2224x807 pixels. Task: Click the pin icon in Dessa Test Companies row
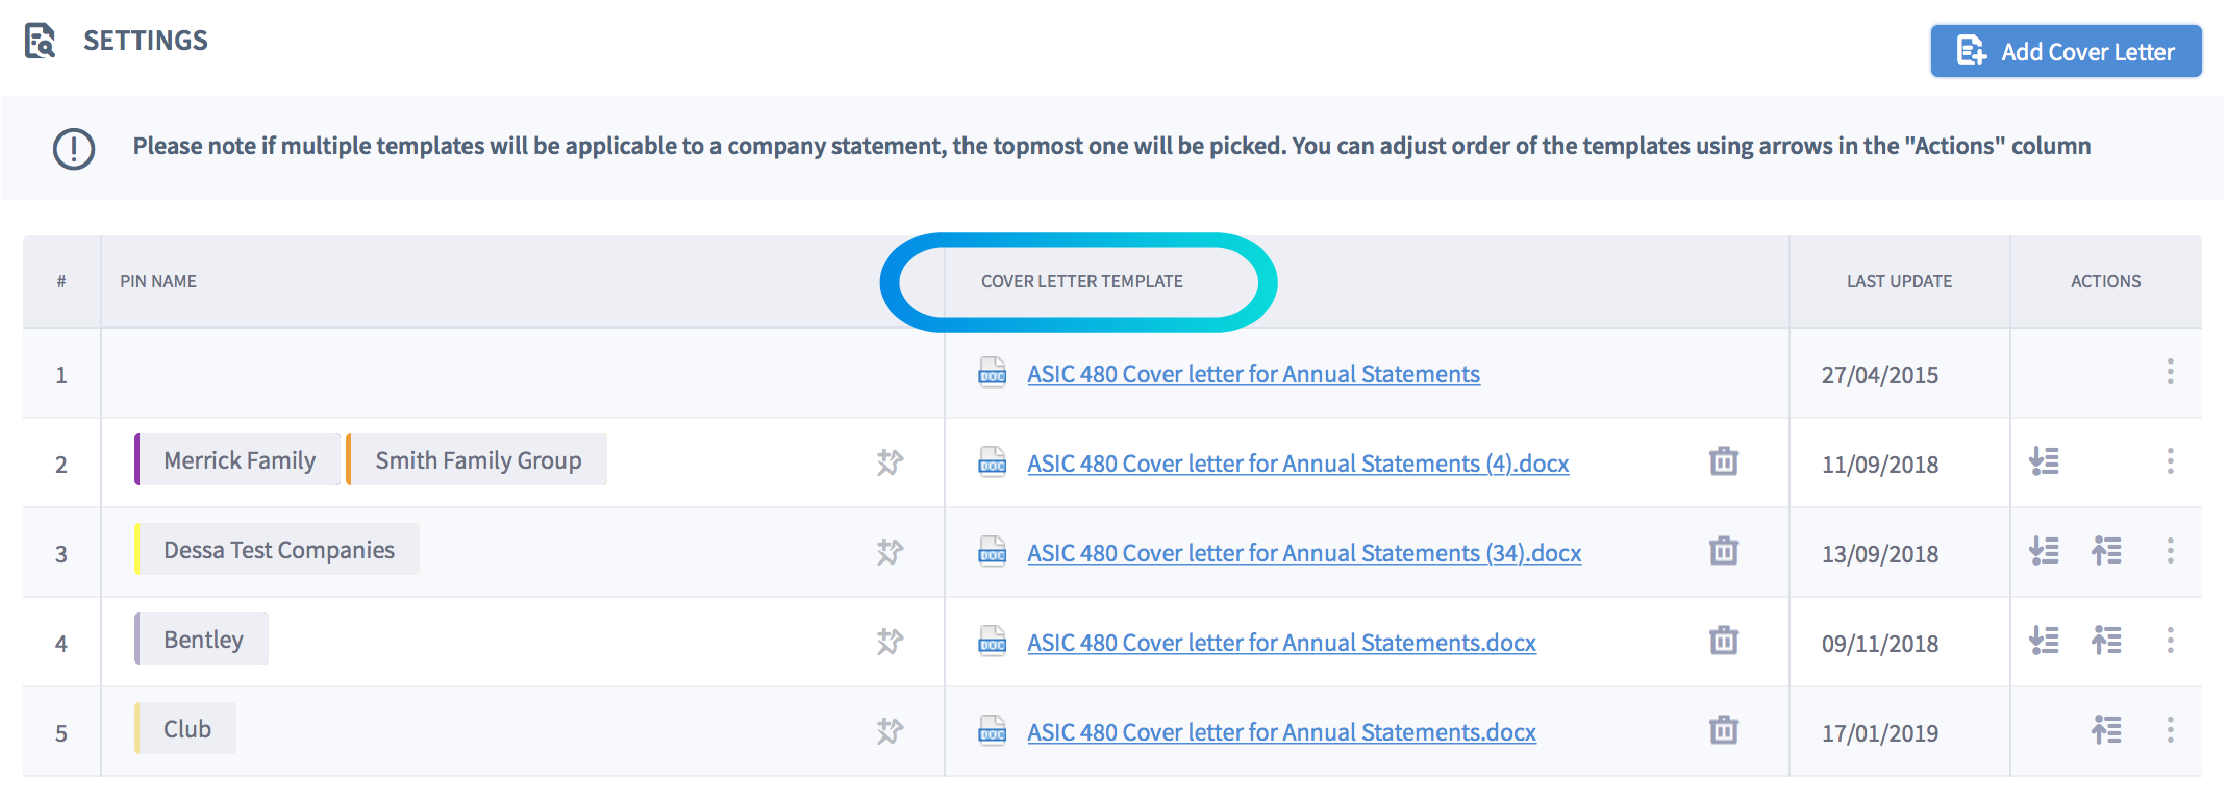(x=889, y=552)
